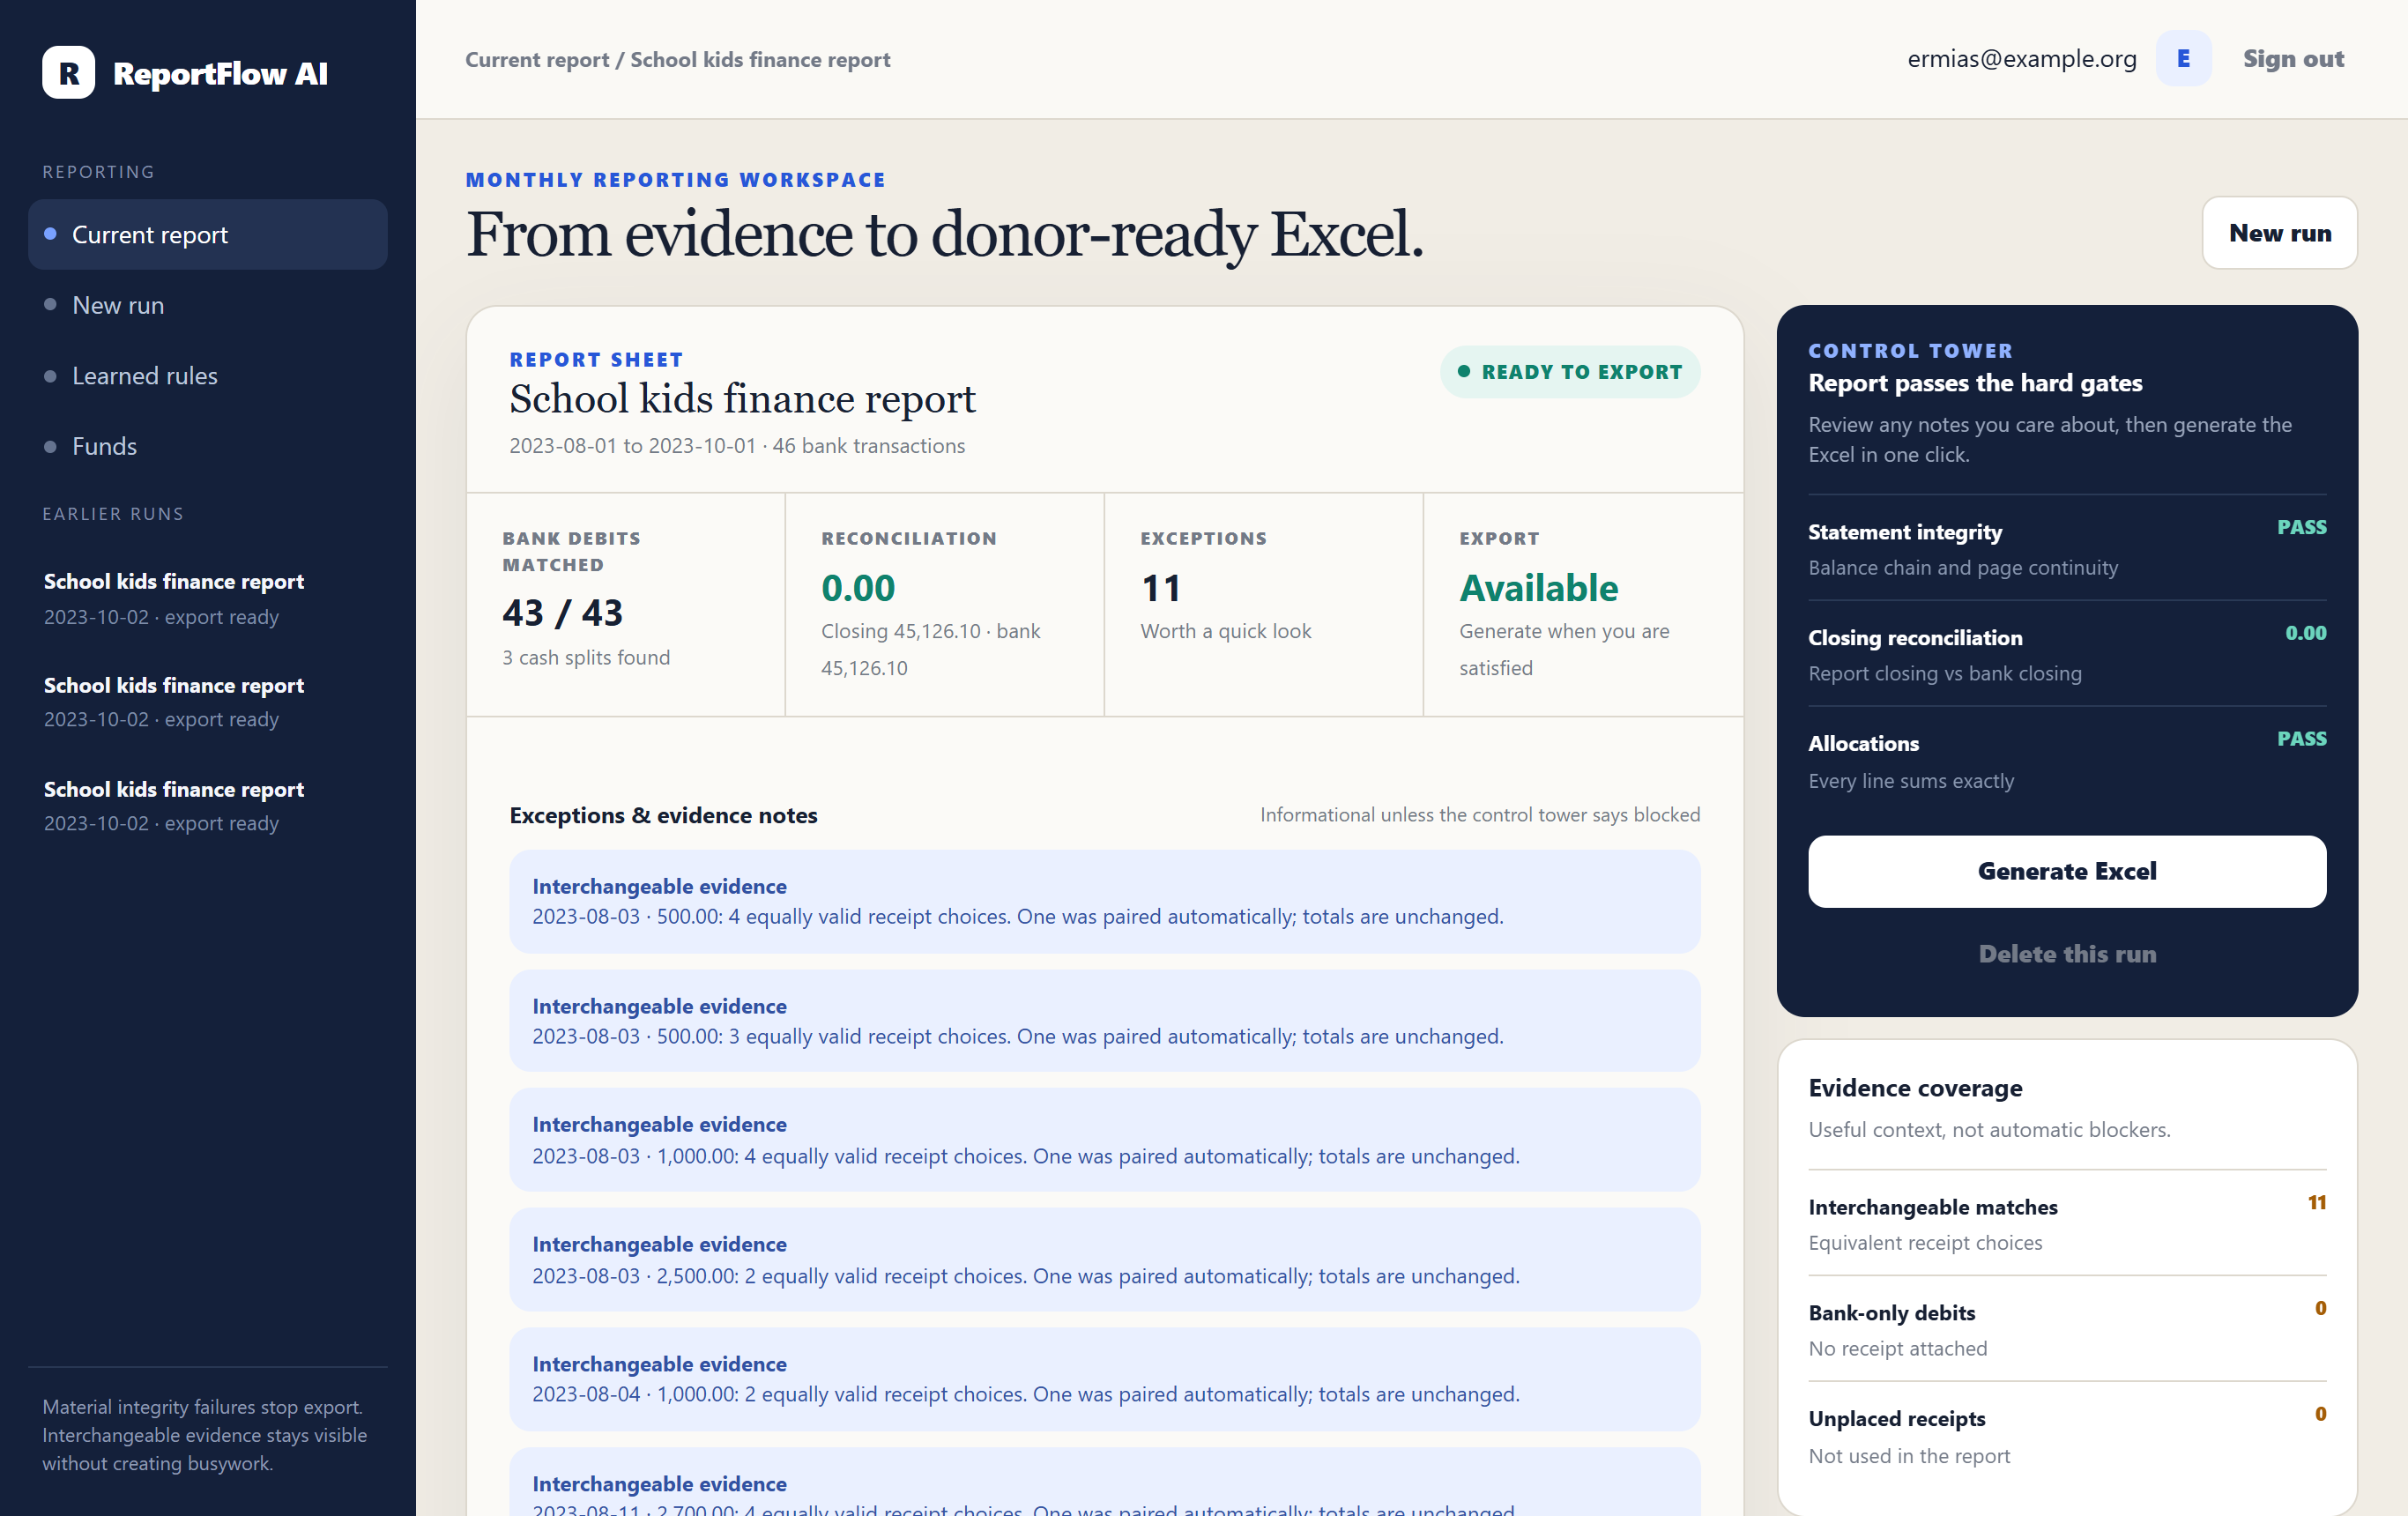2408x1516 pixels.
Task: Click the ermias@example.org account email
Action: pos(2022,59)
